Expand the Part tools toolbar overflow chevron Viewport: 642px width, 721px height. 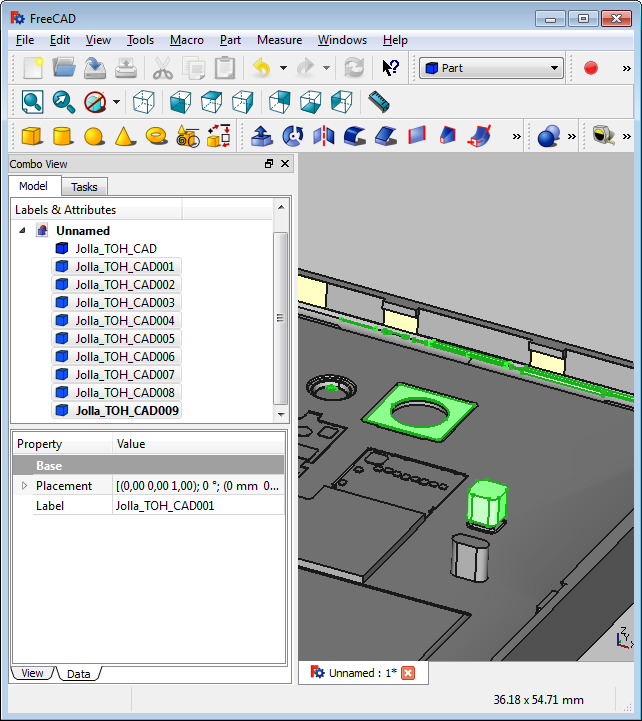(x=516, y=137)
